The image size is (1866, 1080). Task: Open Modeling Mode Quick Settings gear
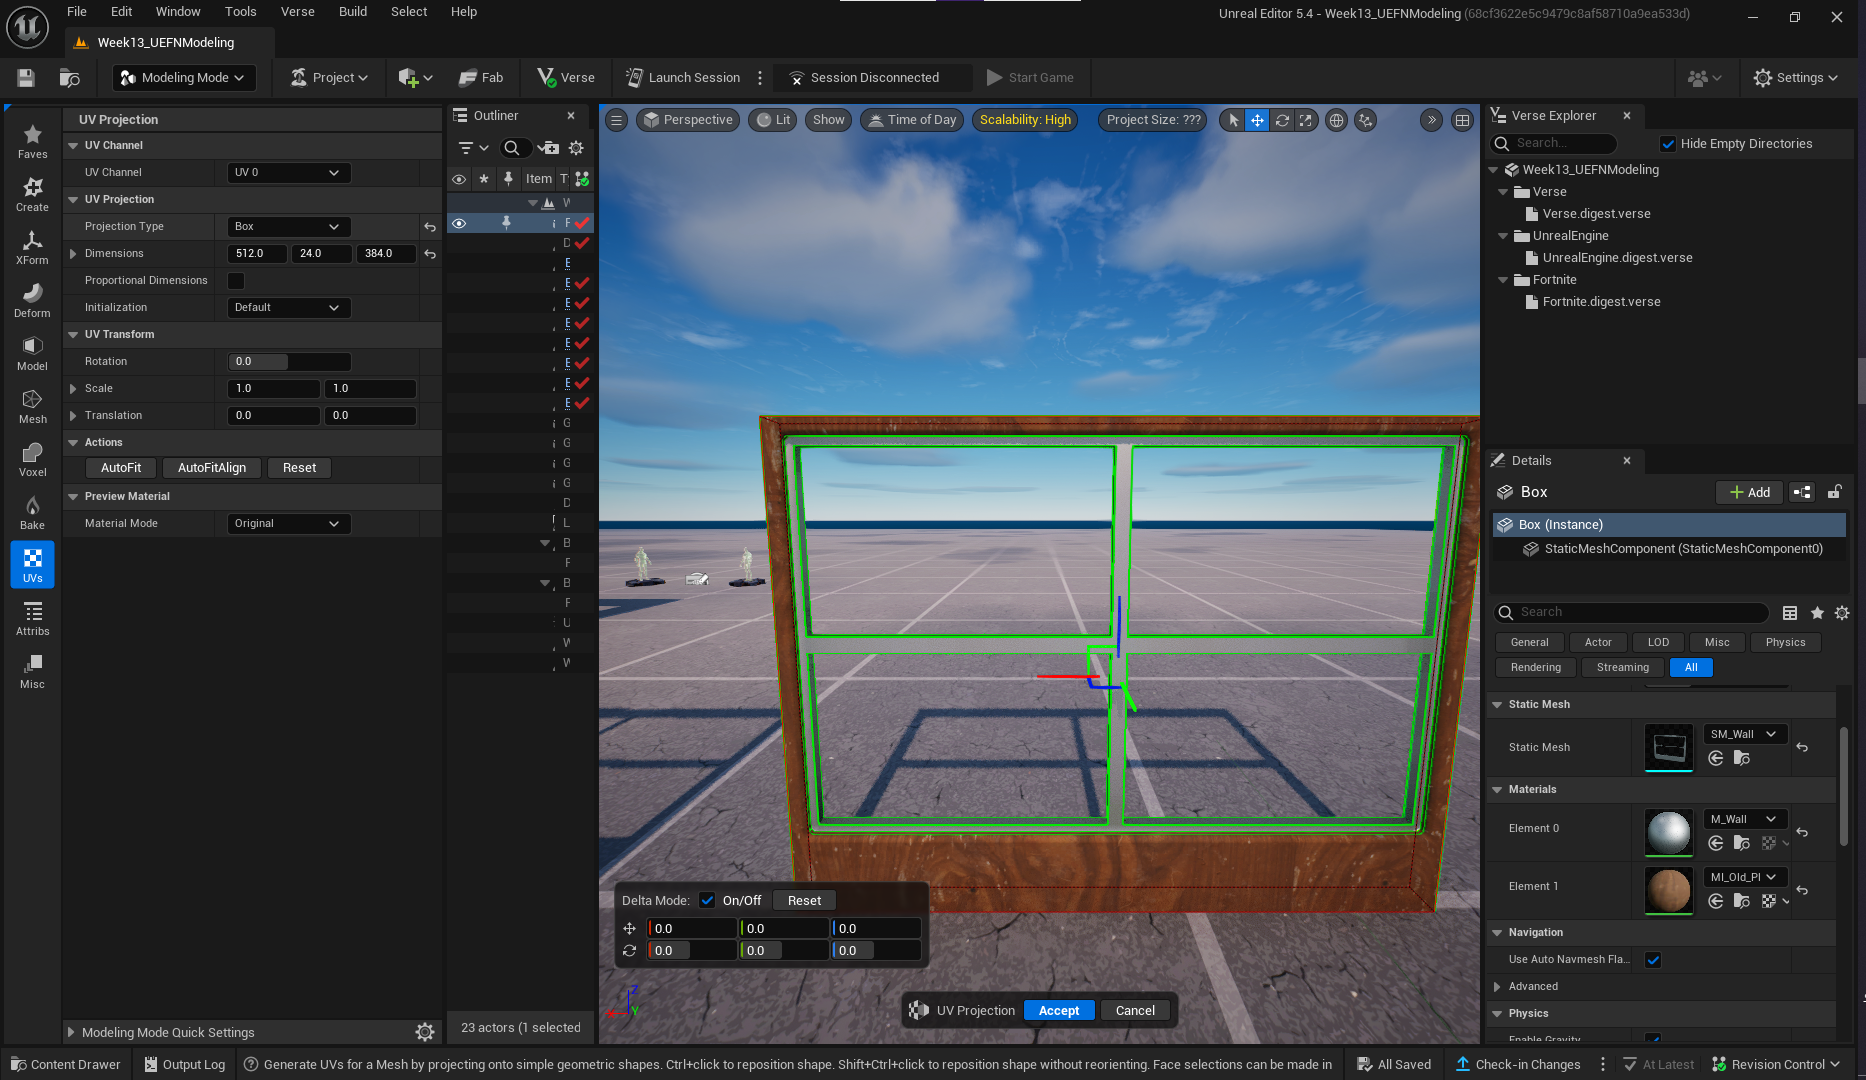pos(425,1032)
